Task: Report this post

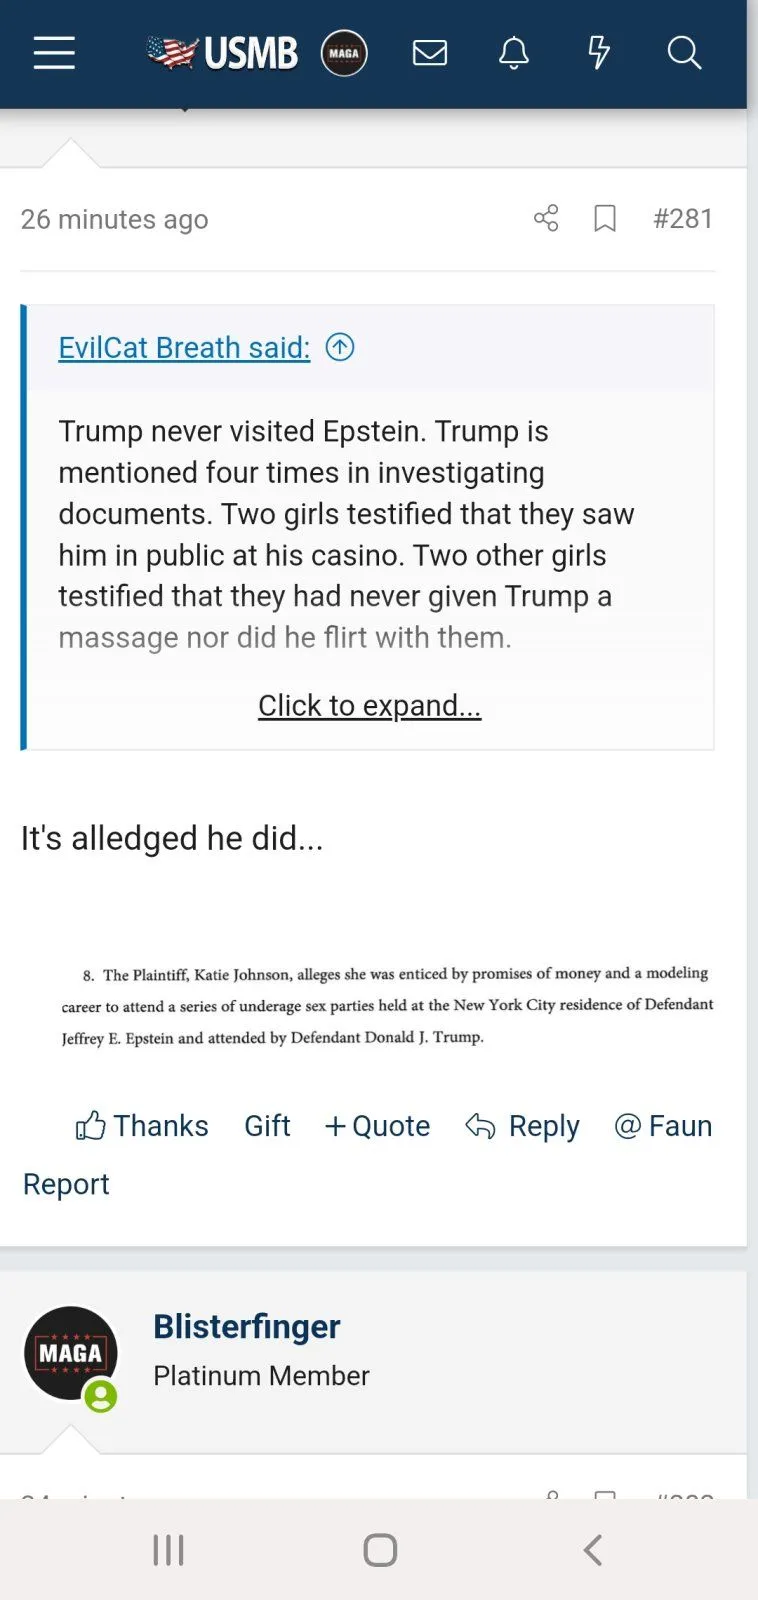Action: click(x=66, y=1184)
